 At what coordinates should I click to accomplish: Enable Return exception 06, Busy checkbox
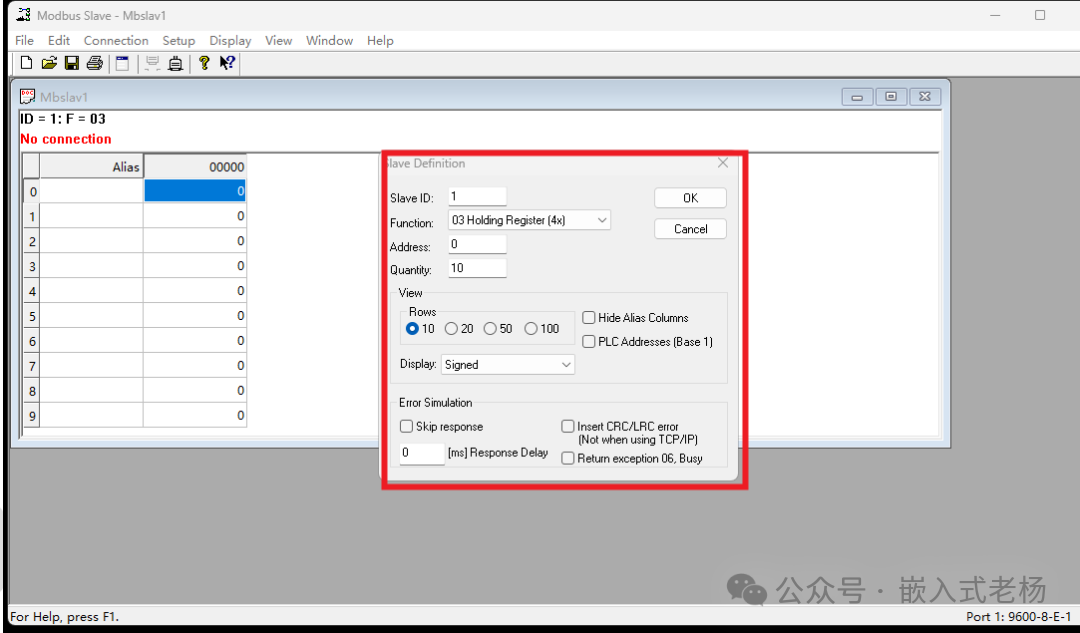click(568, 458)
